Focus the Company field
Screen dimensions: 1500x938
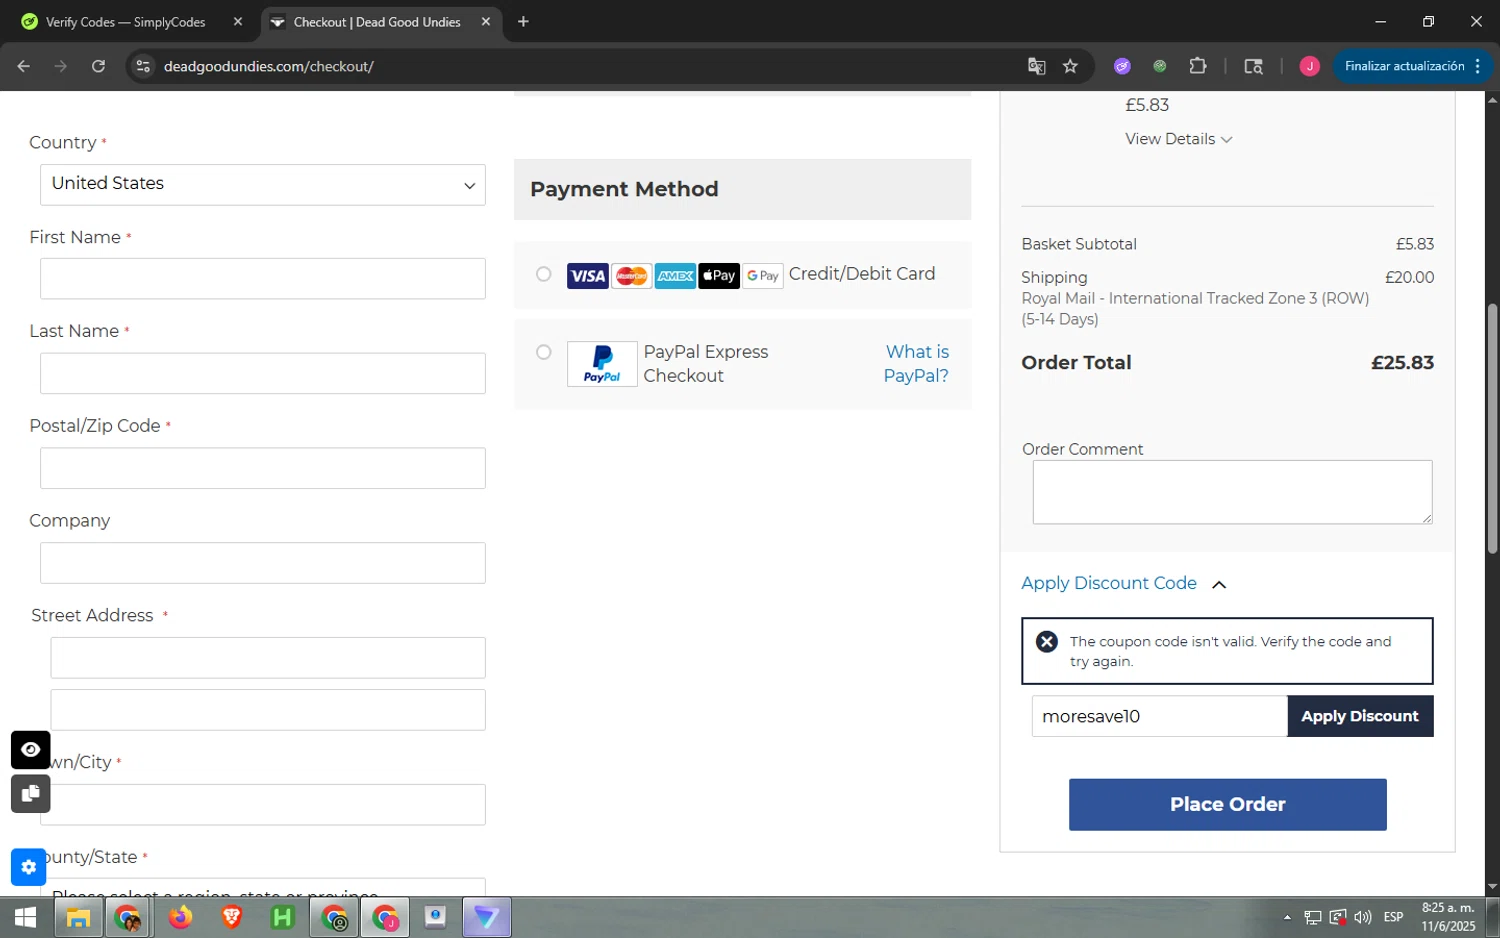click(263, 563)
